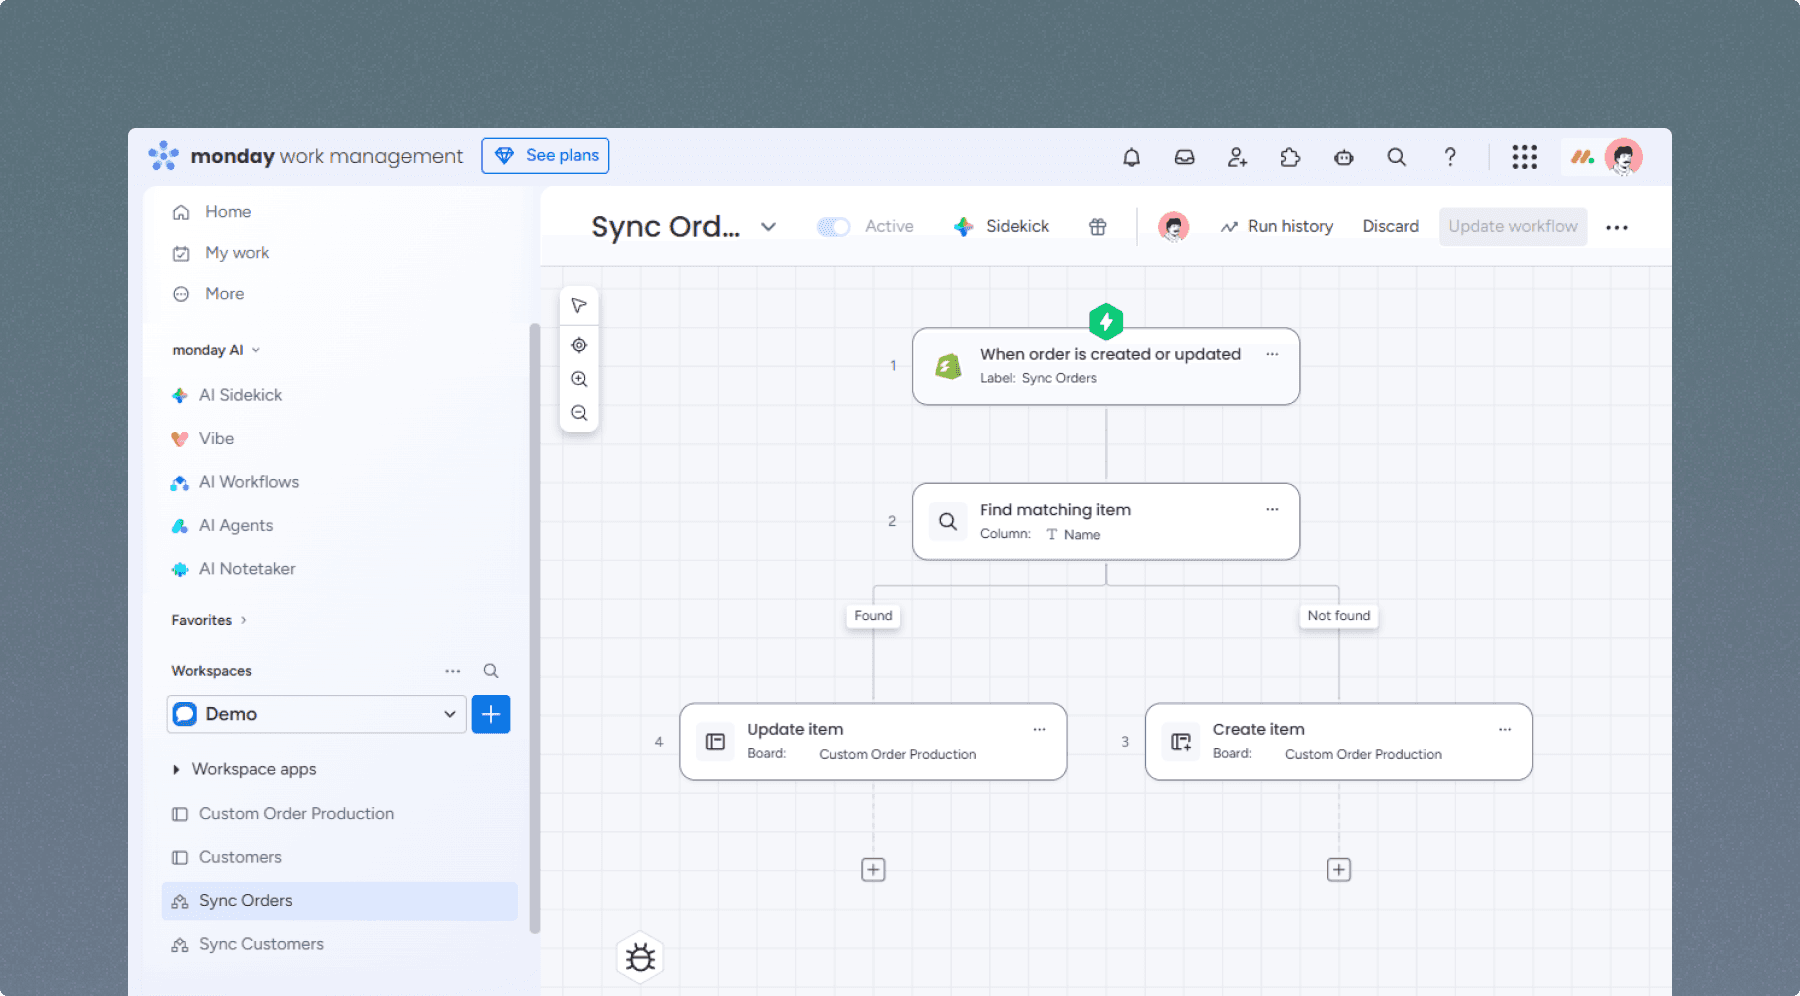The width and height of the screenshot is (1800, 996).
Task: Click the green lightning trigger badge
Action: click(1106, 322)
